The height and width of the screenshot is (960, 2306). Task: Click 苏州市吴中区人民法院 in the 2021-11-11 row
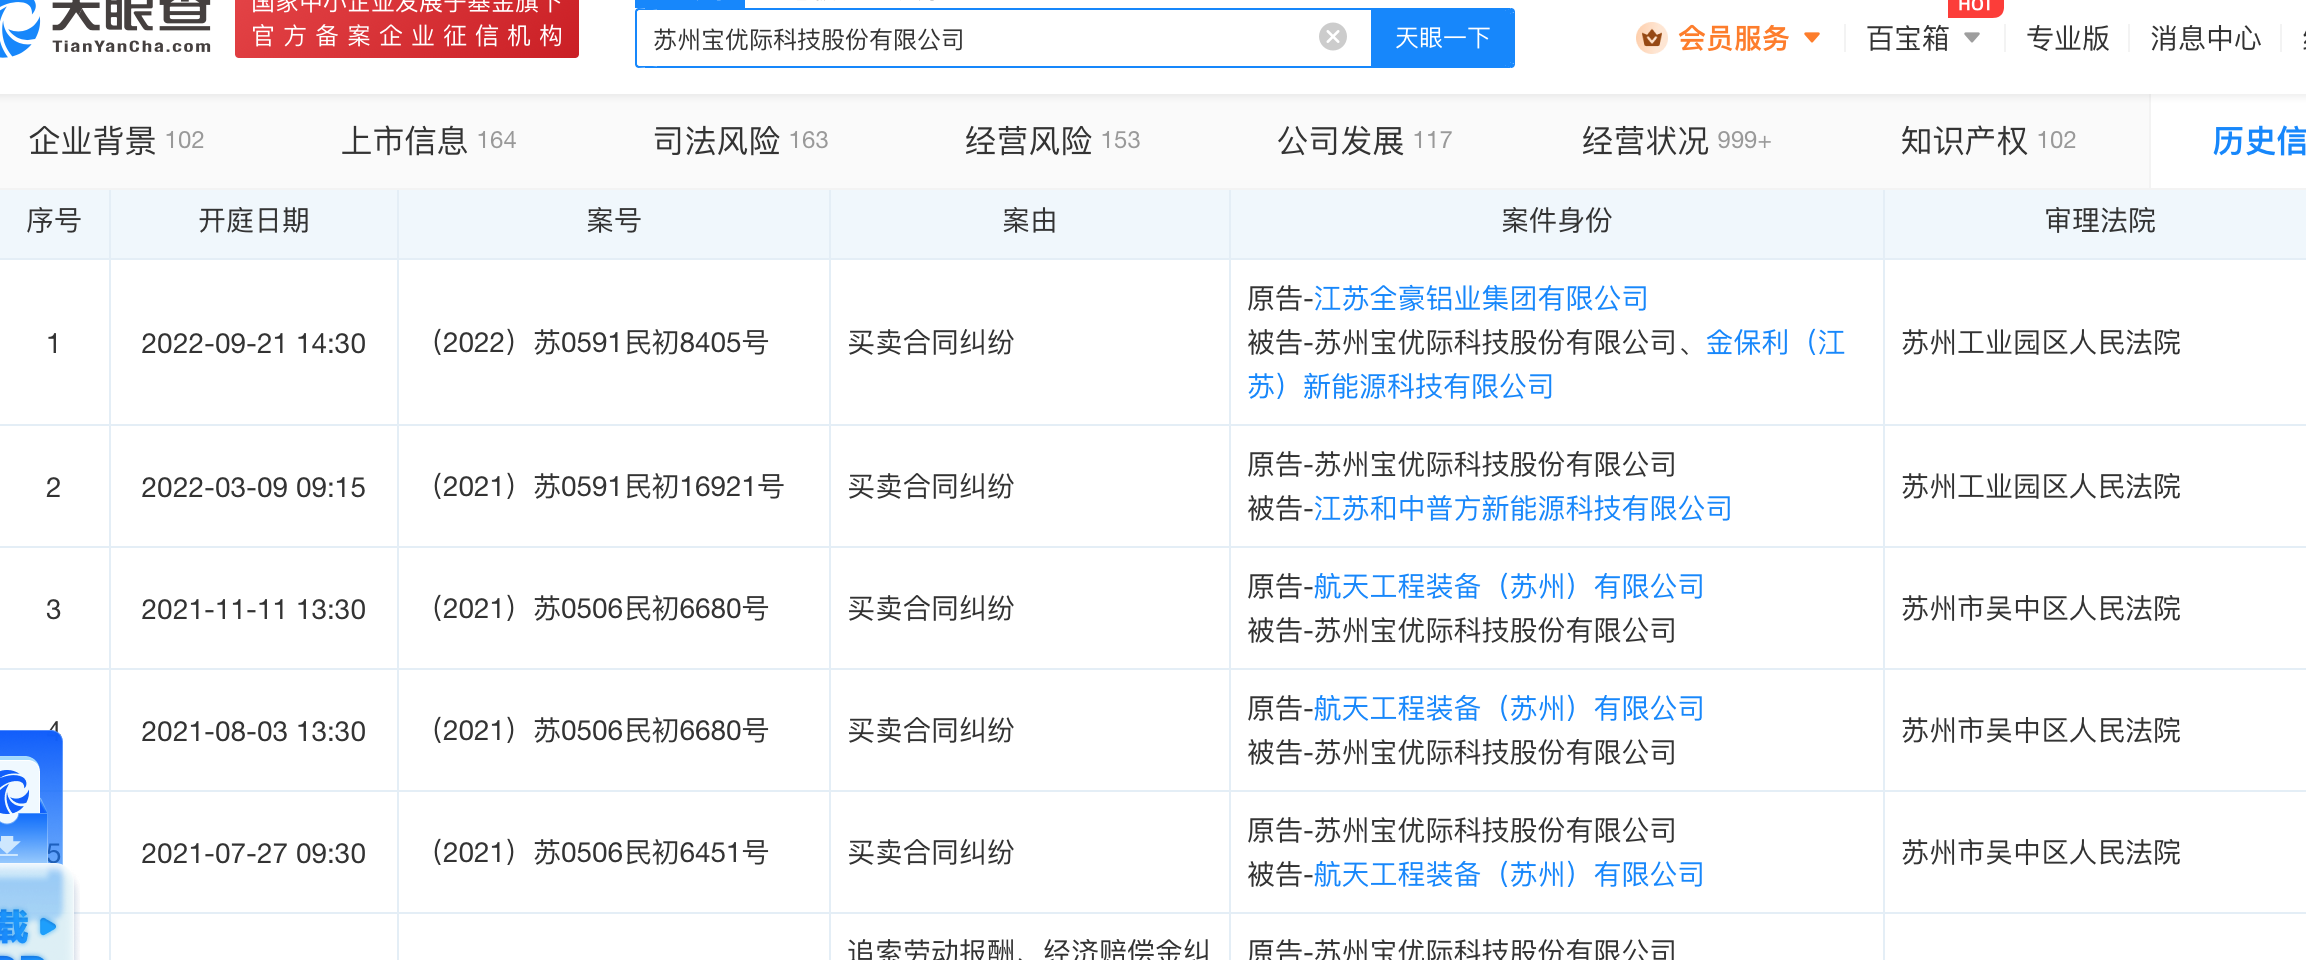[2041, 609]
